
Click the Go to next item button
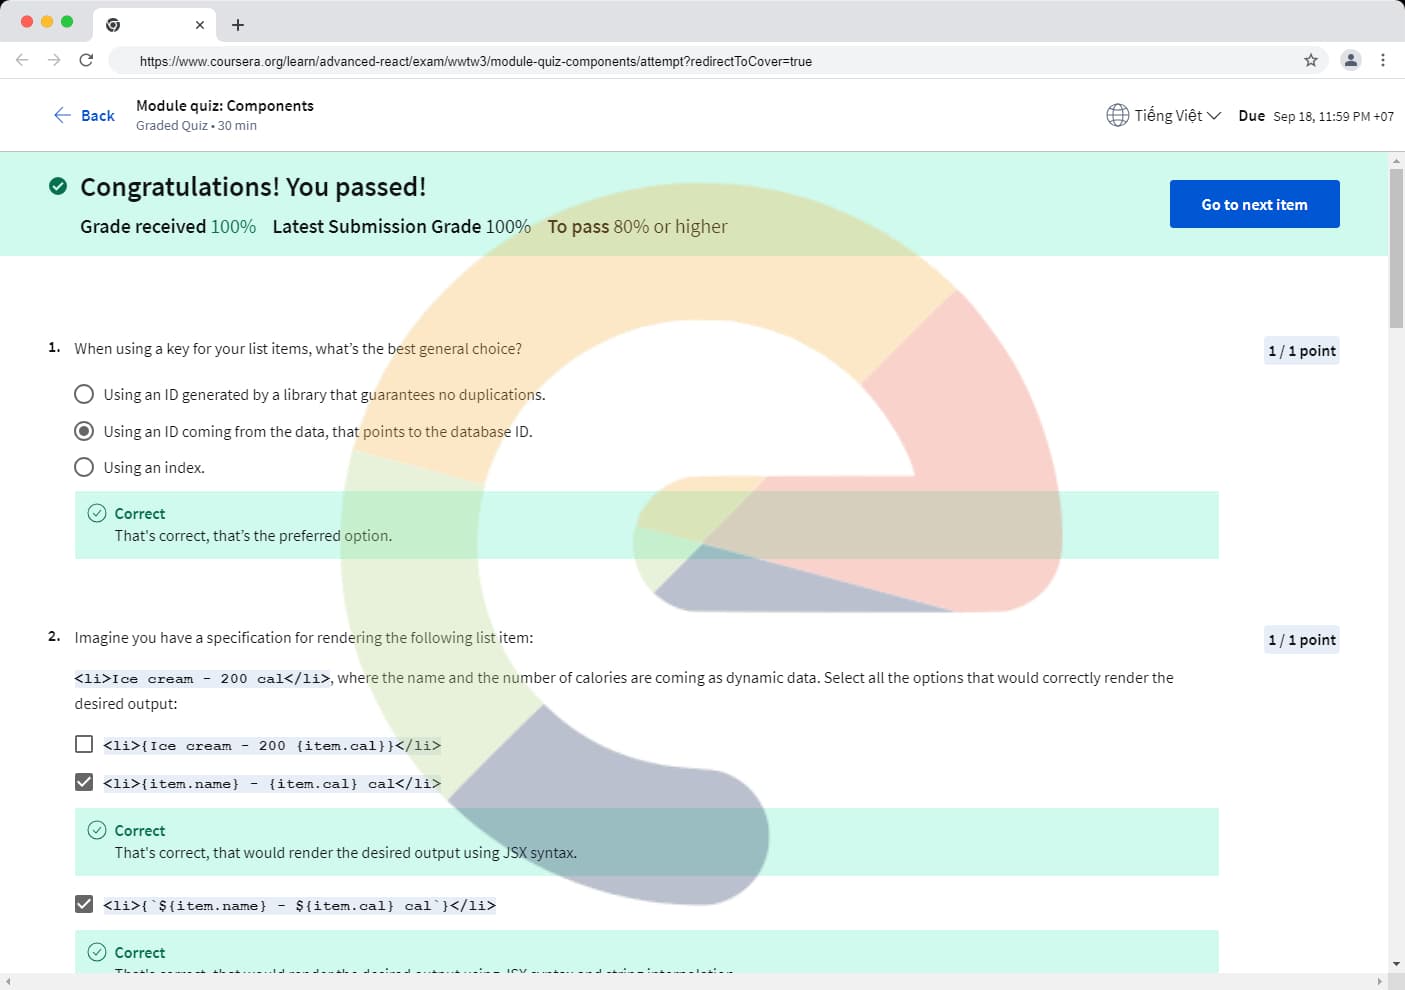point(1254,204)
